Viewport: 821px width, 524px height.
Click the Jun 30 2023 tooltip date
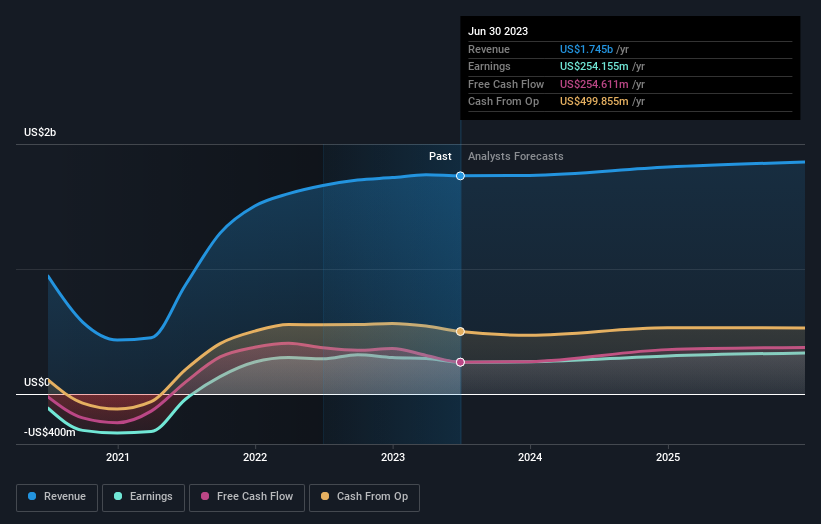click(498, 31)
